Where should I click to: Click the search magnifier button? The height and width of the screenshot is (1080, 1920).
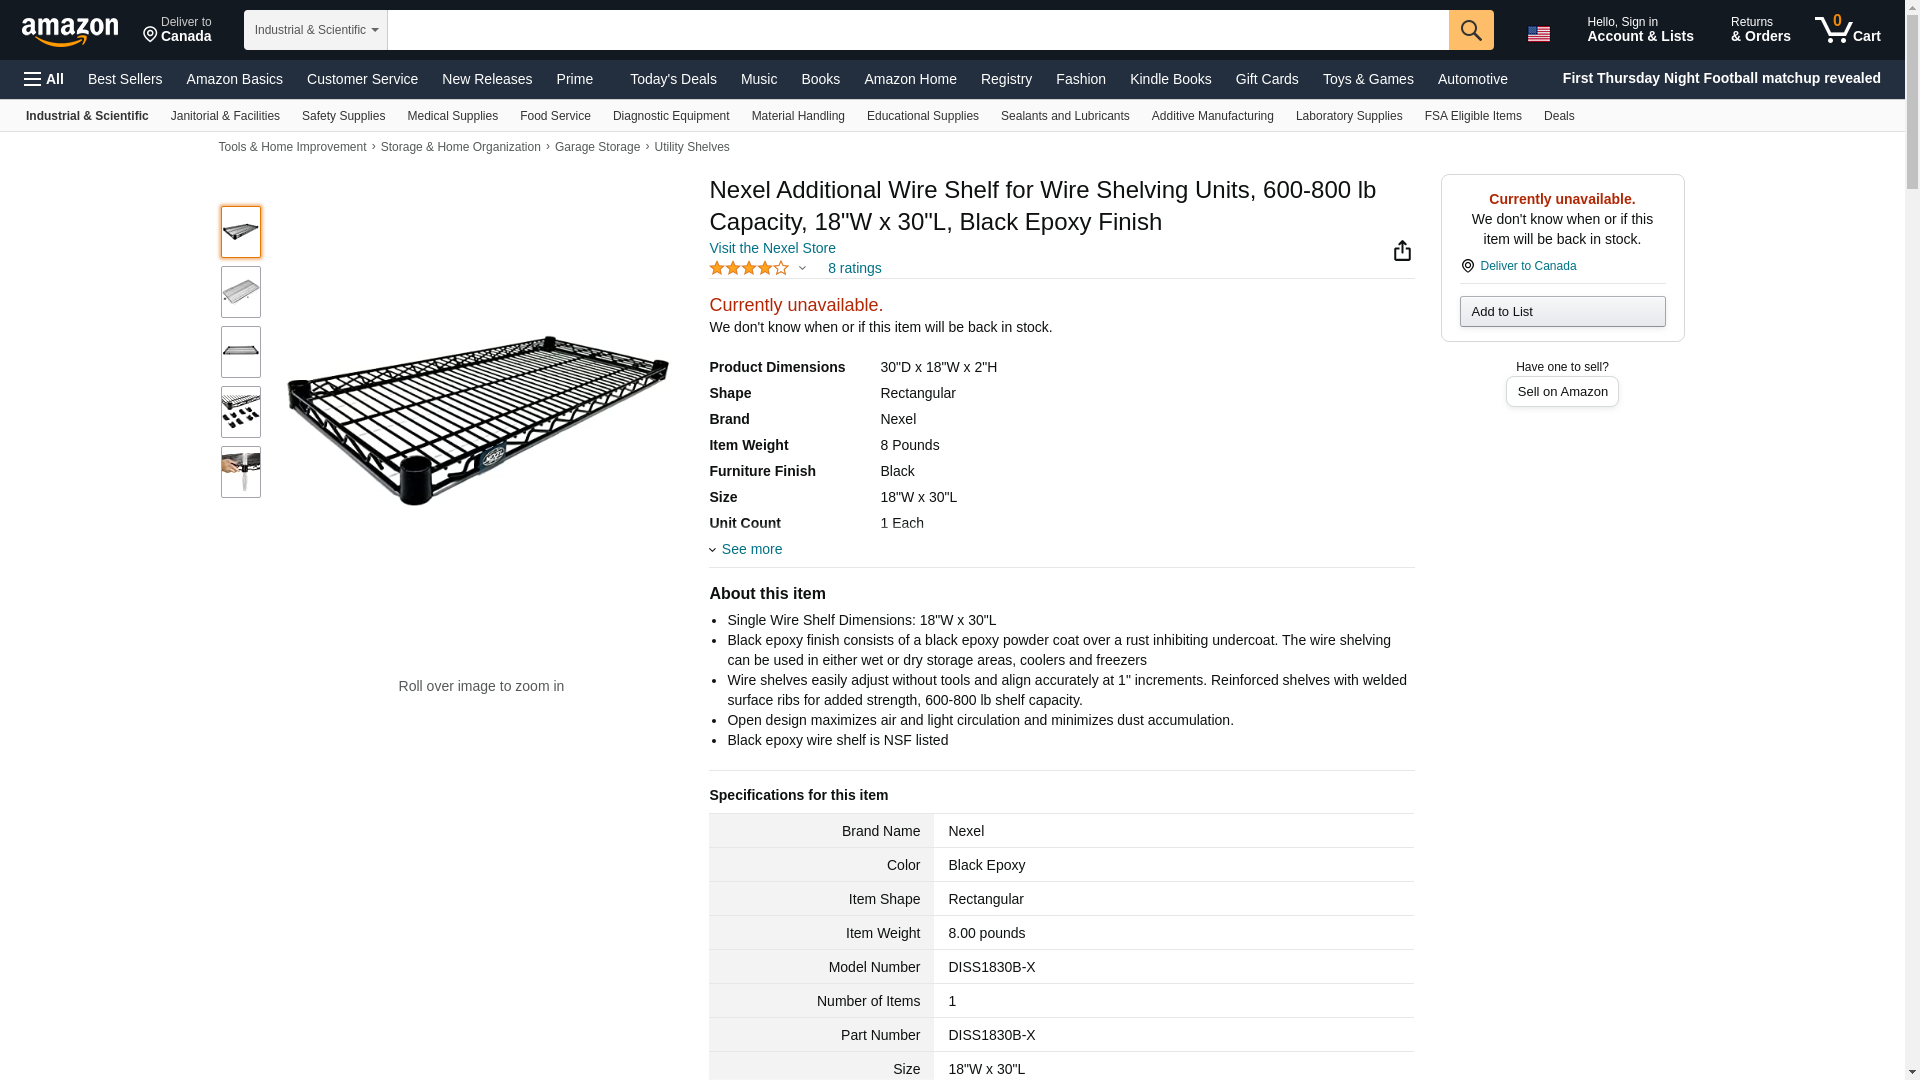1470,30
